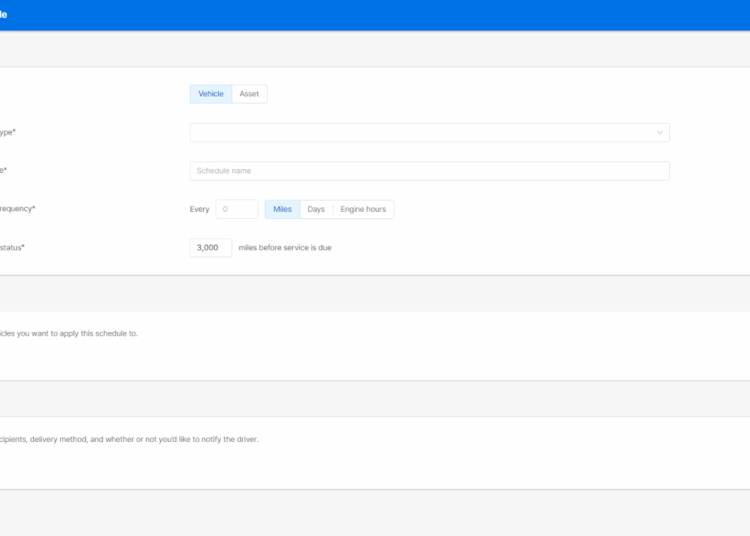The width and height of the screenshot is (750, 536).
Task: Click the gray section bar below blue header
Action: tap(375, 49)
